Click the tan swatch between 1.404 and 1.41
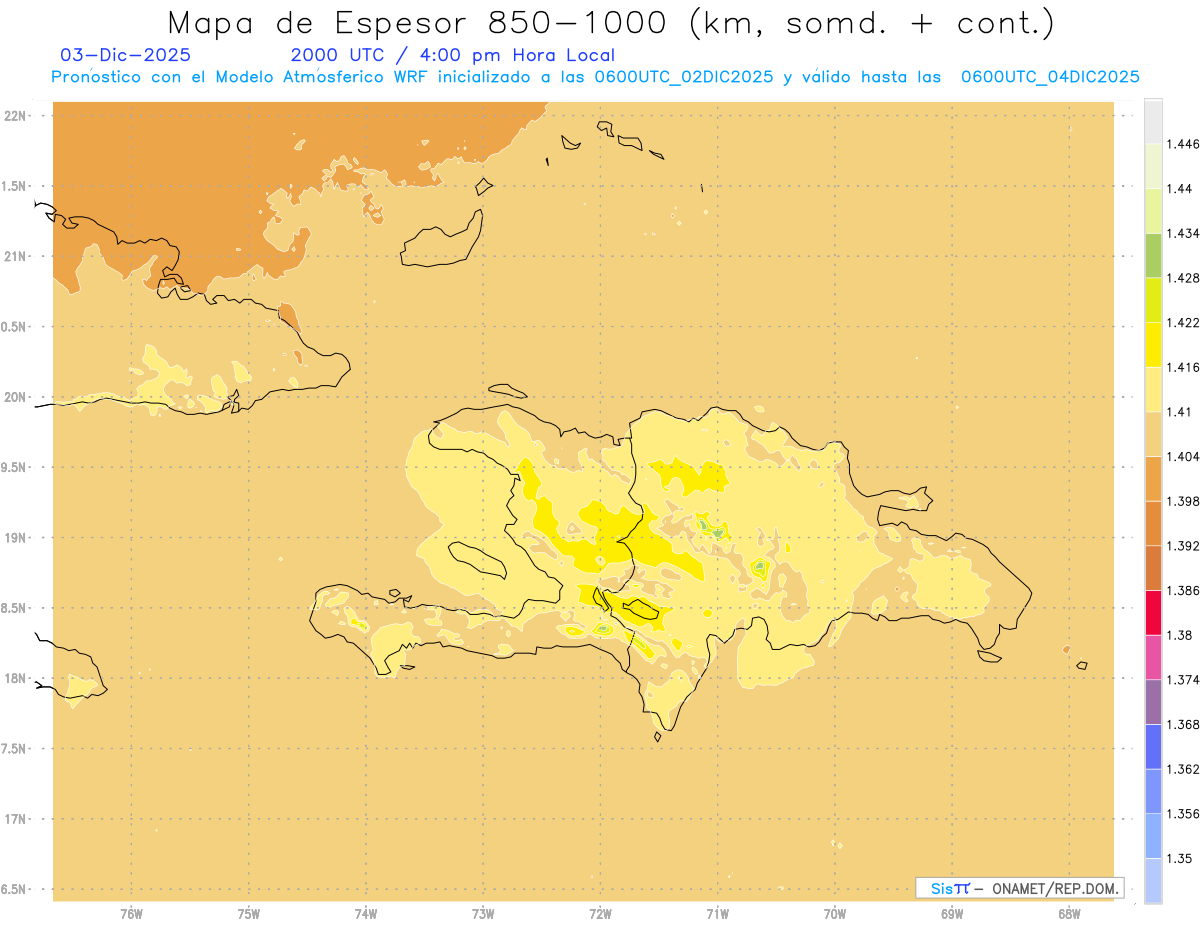 coord(1153,434)
